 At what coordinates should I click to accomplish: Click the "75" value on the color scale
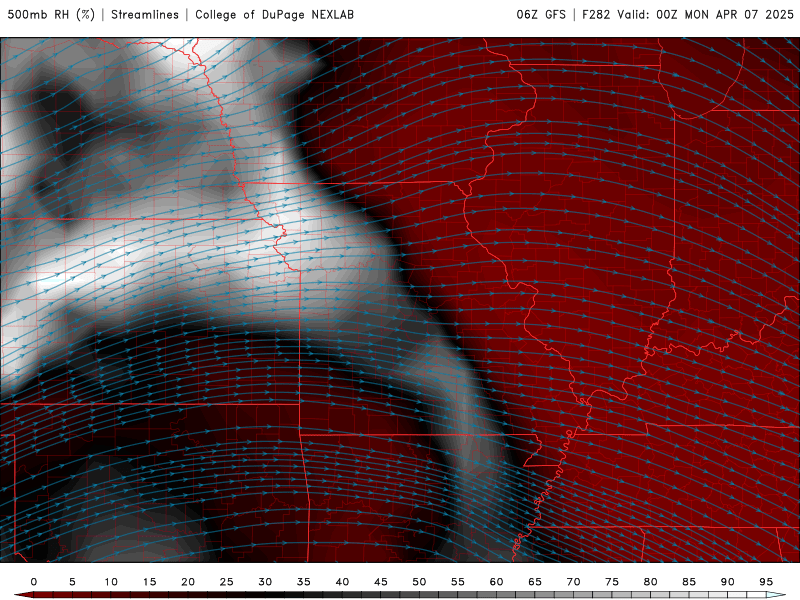(x=612, y=582)
